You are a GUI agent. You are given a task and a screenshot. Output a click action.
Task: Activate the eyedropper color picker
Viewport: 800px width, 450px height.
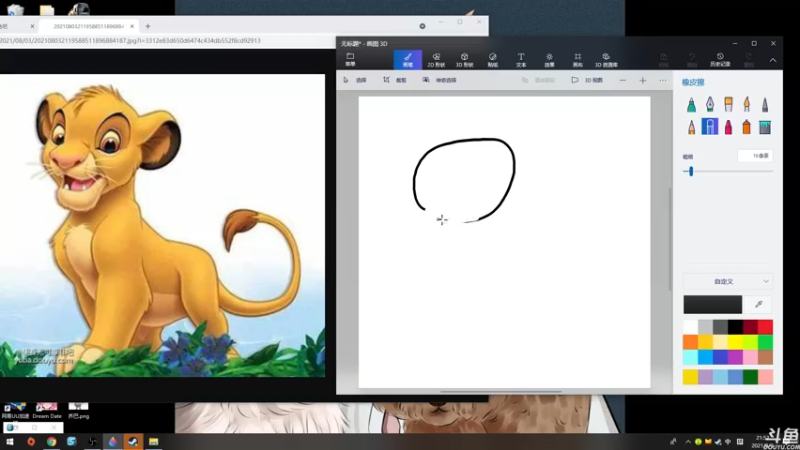(759, 305)
